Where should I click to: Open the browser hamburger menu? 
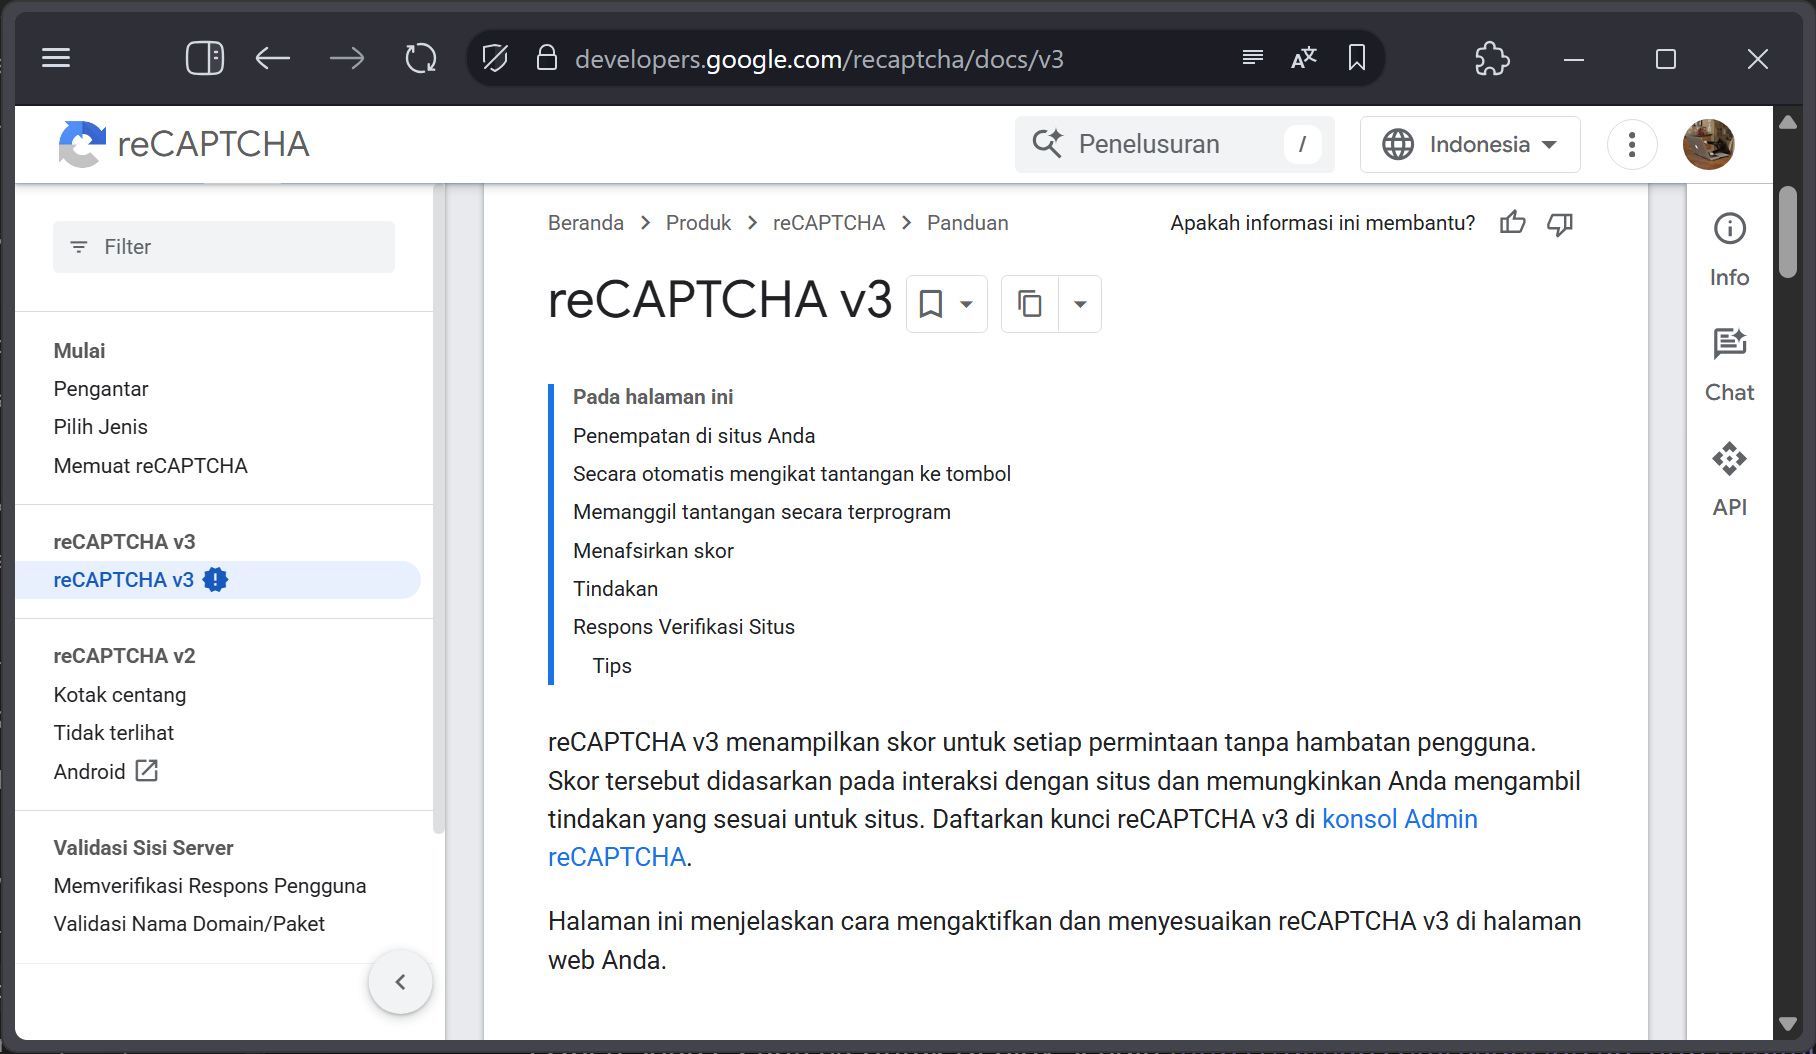56,58
